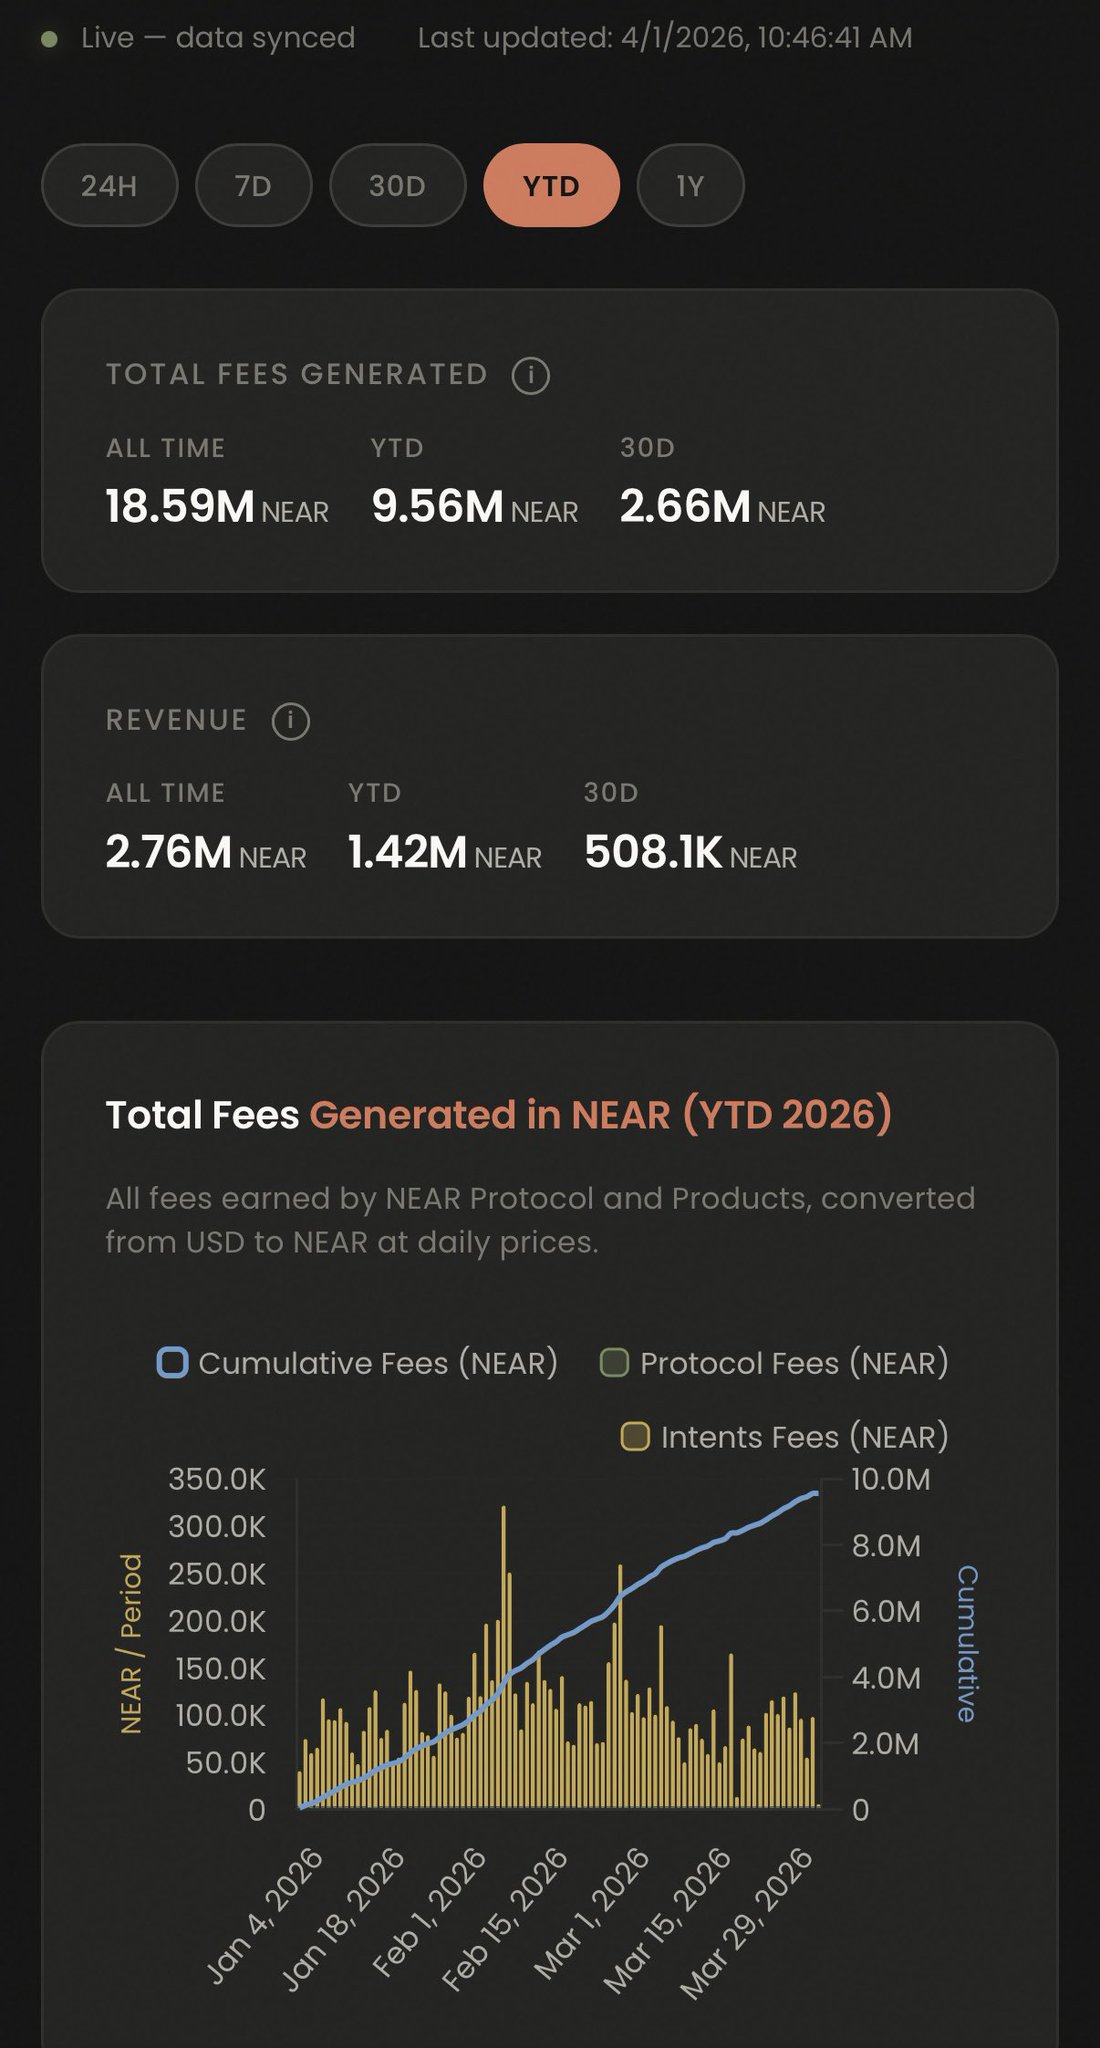The width and height of the screenshot is (1100, 2048).
Task: Click info icon beside Total Fees Generated
Action: pyautogui.click(x=530, y=376)
